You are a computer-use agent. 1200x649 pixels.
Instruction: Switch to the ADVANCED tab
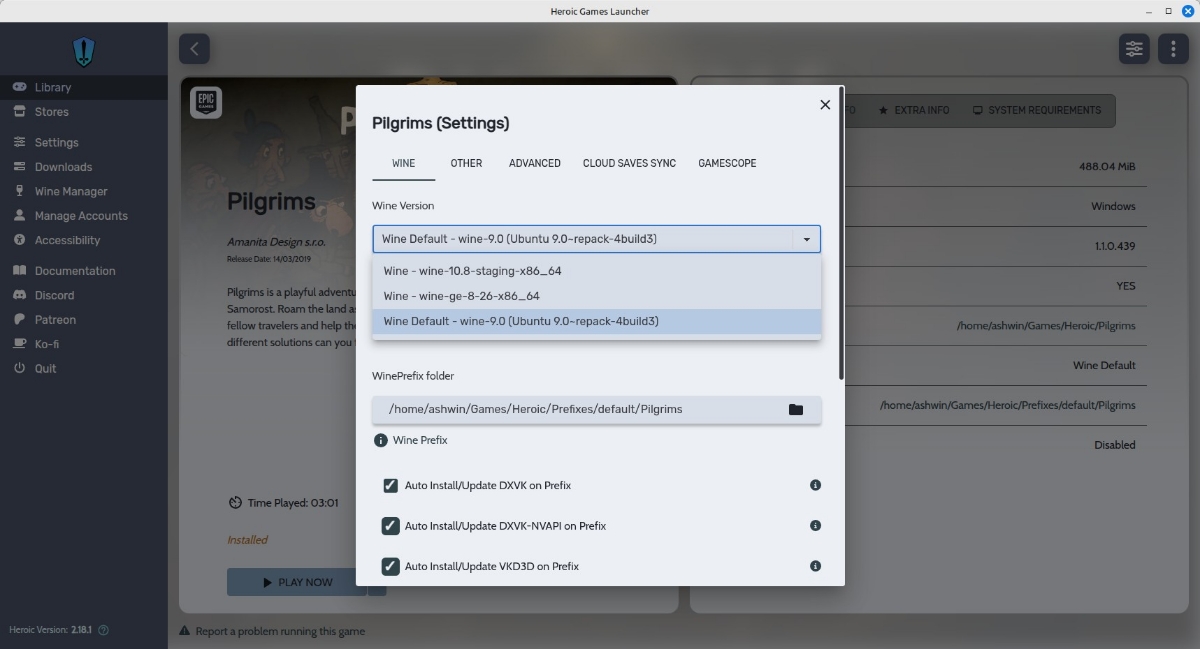[x=534, y=163]
